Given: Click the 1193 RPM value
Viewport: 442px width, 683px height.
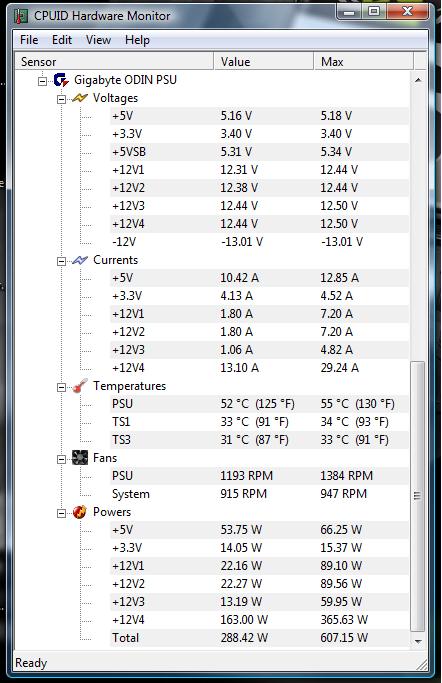Looking at the screenshot, I should coord(246,476).
